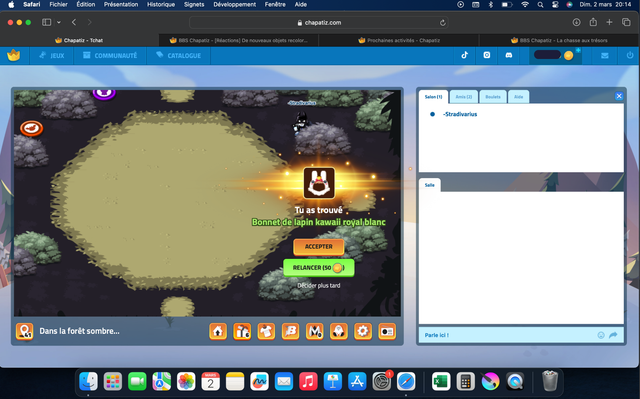Select the Salle chat tab
Screen dimensions: 640x399
point(429,185)
